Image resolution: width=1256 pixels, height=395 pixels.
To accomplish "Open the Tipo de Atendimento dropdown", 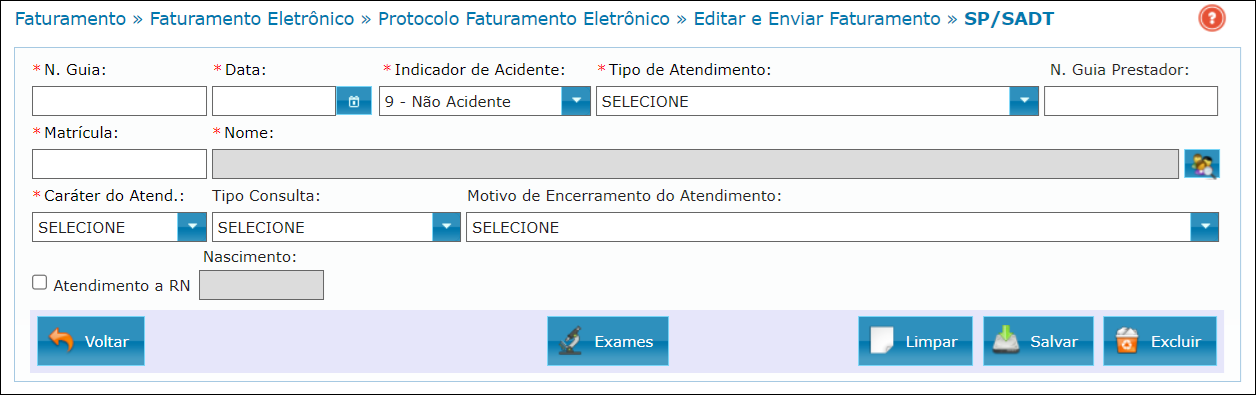I will tap(818, 101).
